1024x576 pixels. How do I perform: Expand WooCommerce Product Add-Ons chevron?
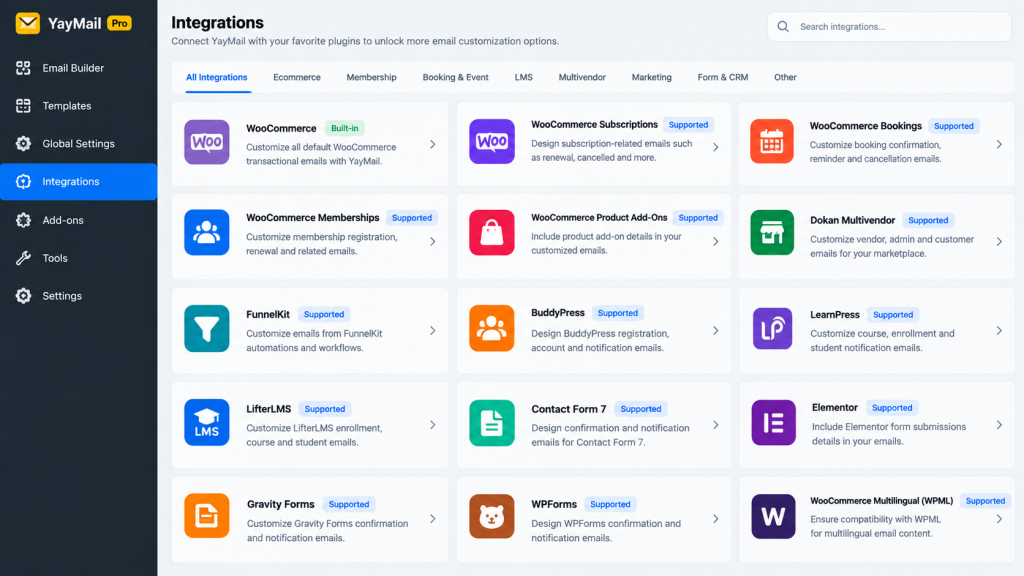(716, 242)
